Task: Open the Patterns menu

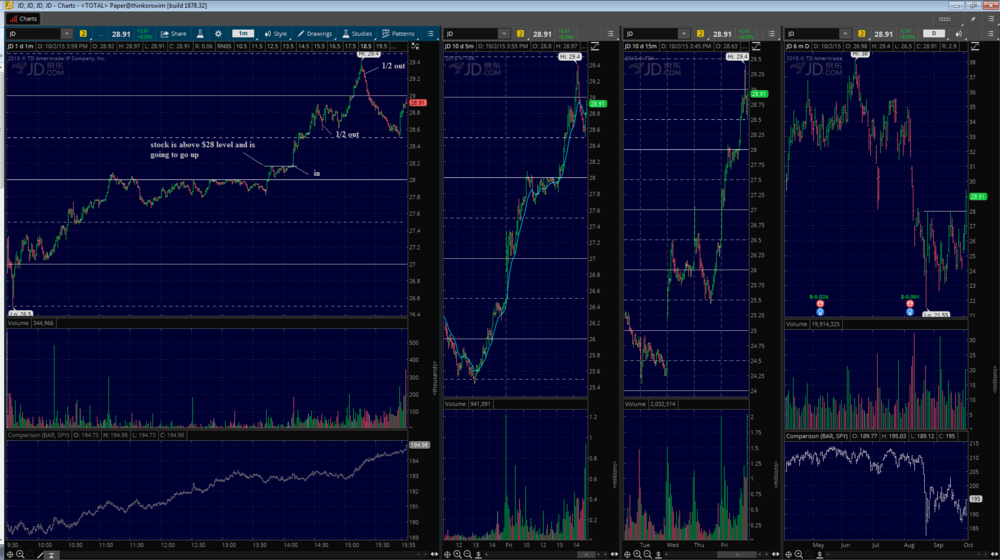Action: 398,34
